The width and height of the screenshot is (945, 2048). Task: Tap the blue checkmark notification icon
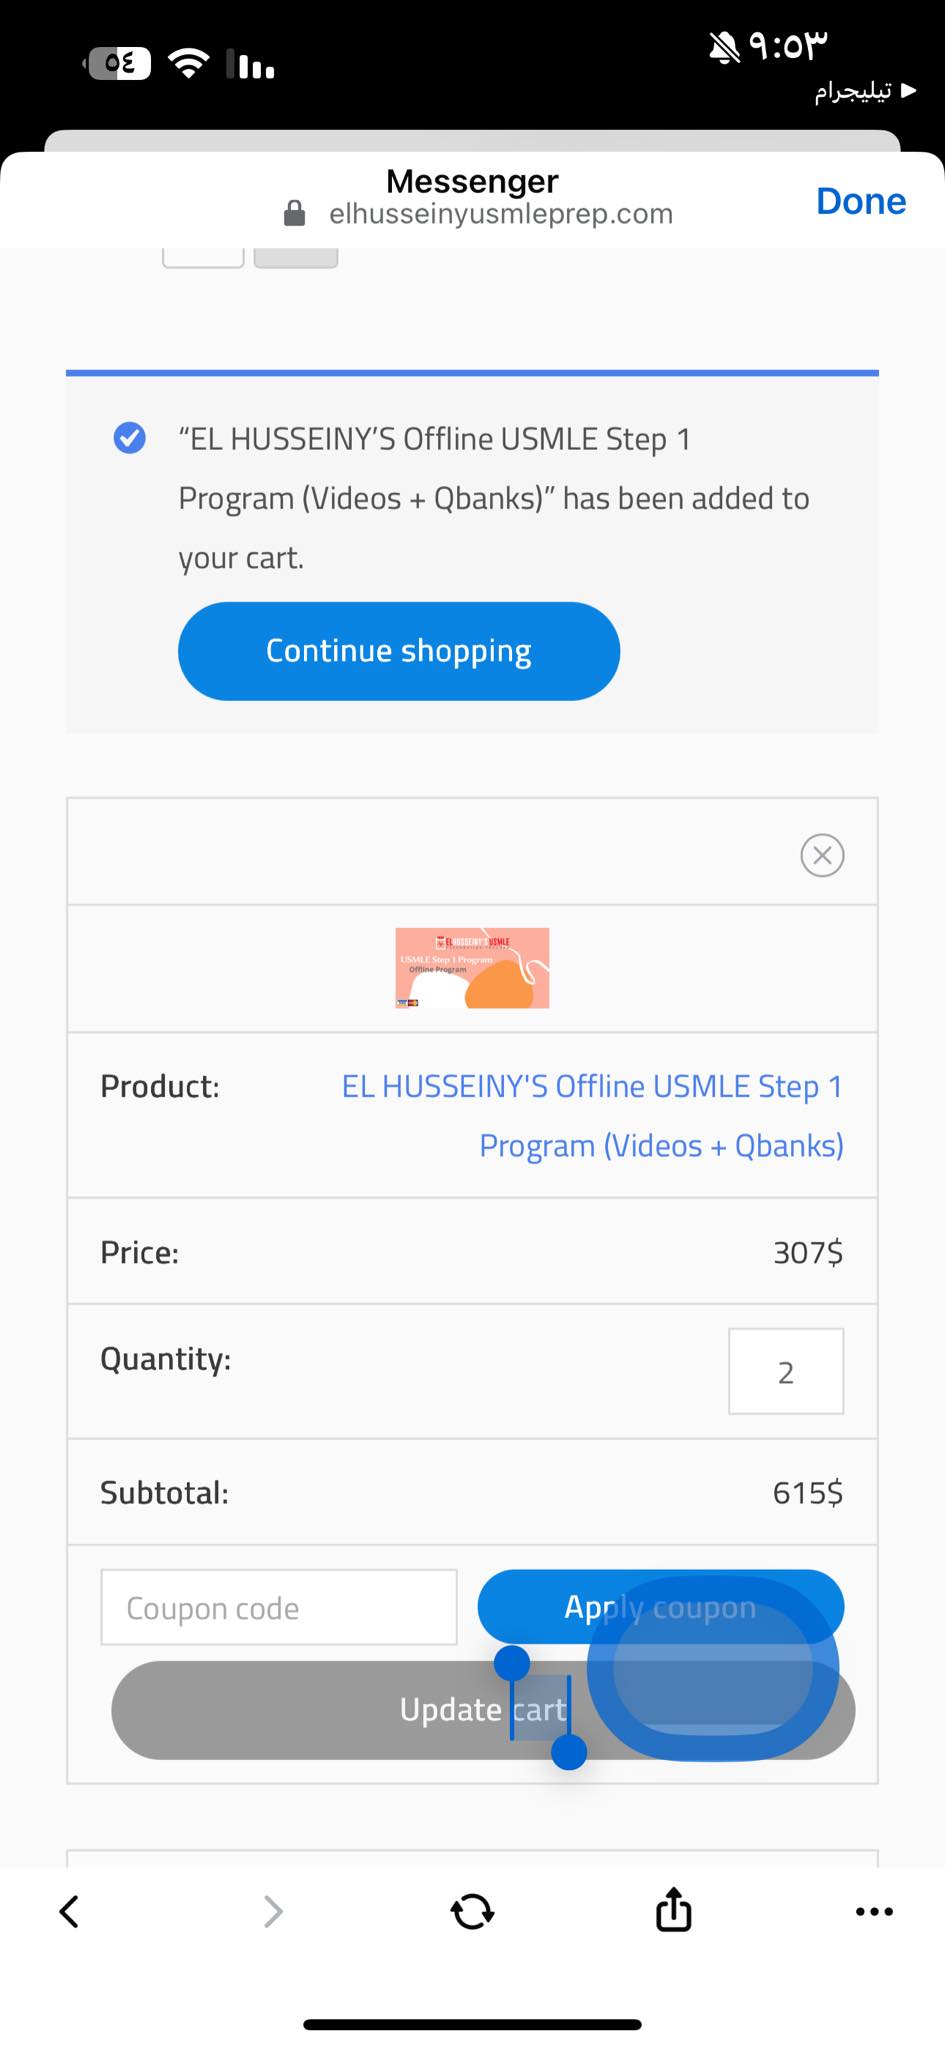[x=130, y=438]
